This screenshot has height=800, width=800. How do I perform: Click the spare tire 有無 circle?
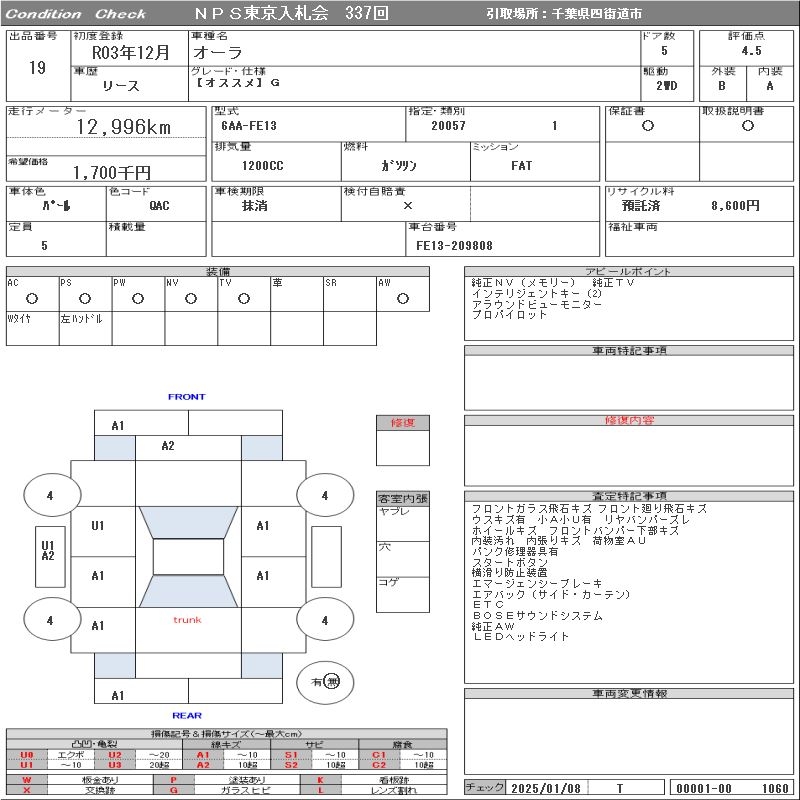325,682
